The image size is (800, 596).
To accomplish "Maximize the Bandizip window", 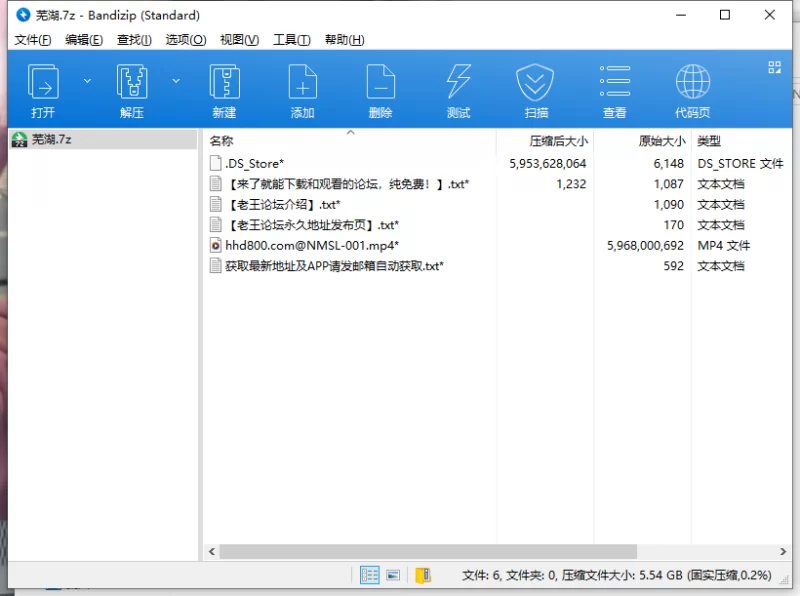I will pyautogui.click(x=724, y=15).
